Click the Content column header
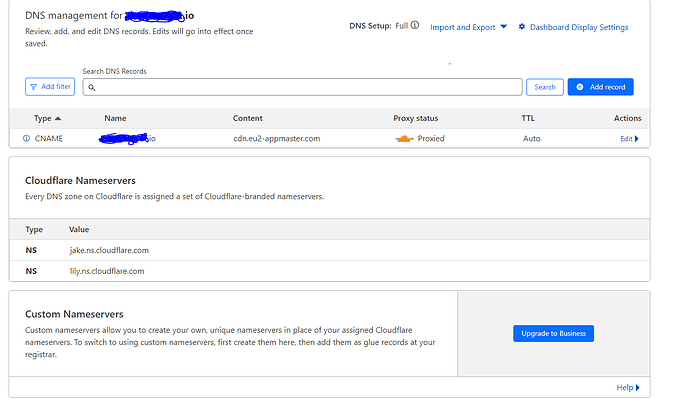 click(x=247, y=118)
